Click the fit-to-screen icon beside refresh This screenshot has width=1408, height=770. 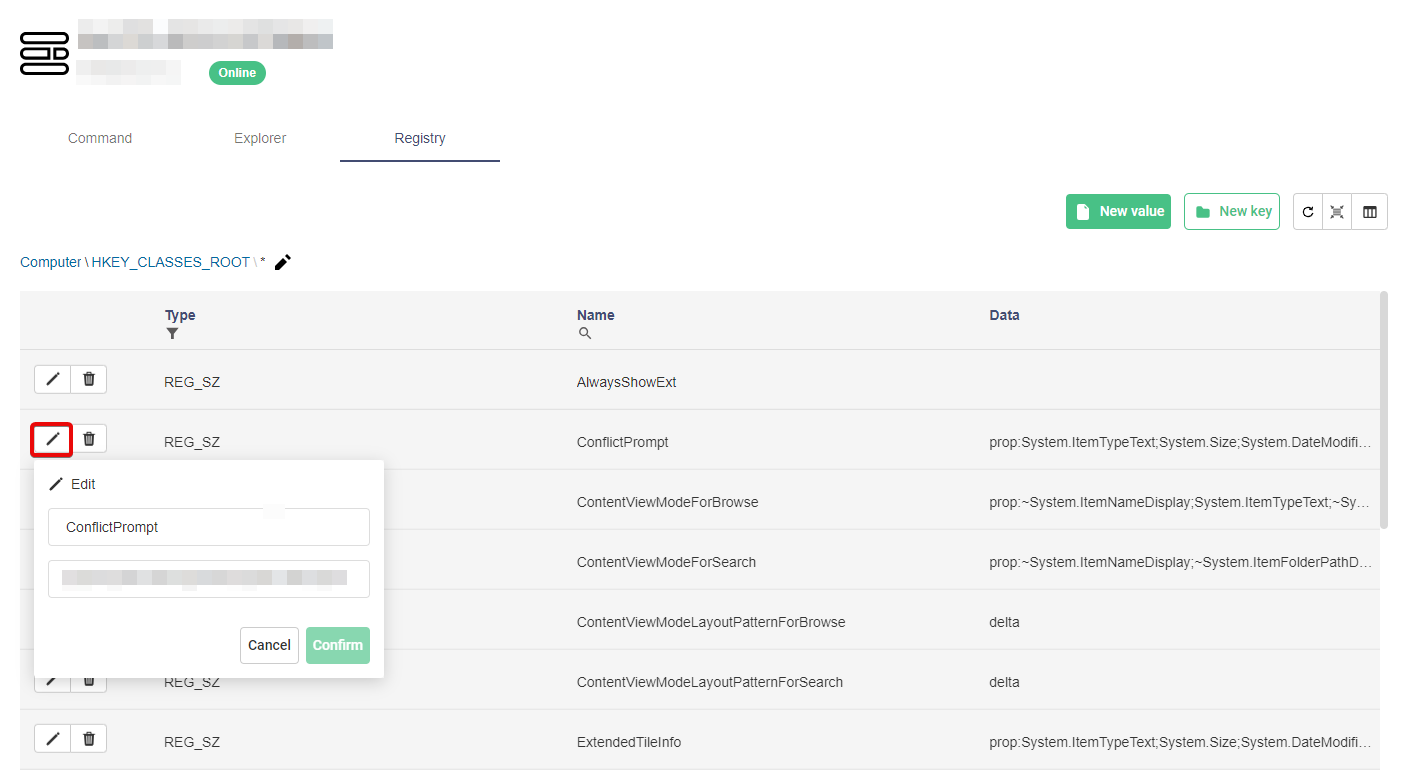(x=1337, y=212)
